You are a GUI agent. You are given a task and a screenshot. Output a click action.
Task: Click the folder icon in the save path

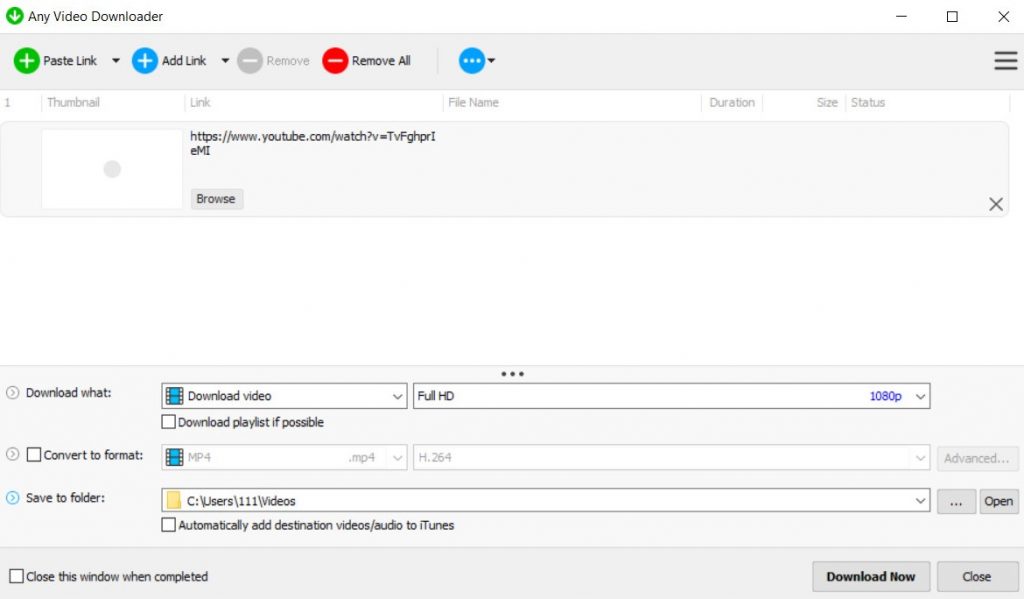[174, 500]
